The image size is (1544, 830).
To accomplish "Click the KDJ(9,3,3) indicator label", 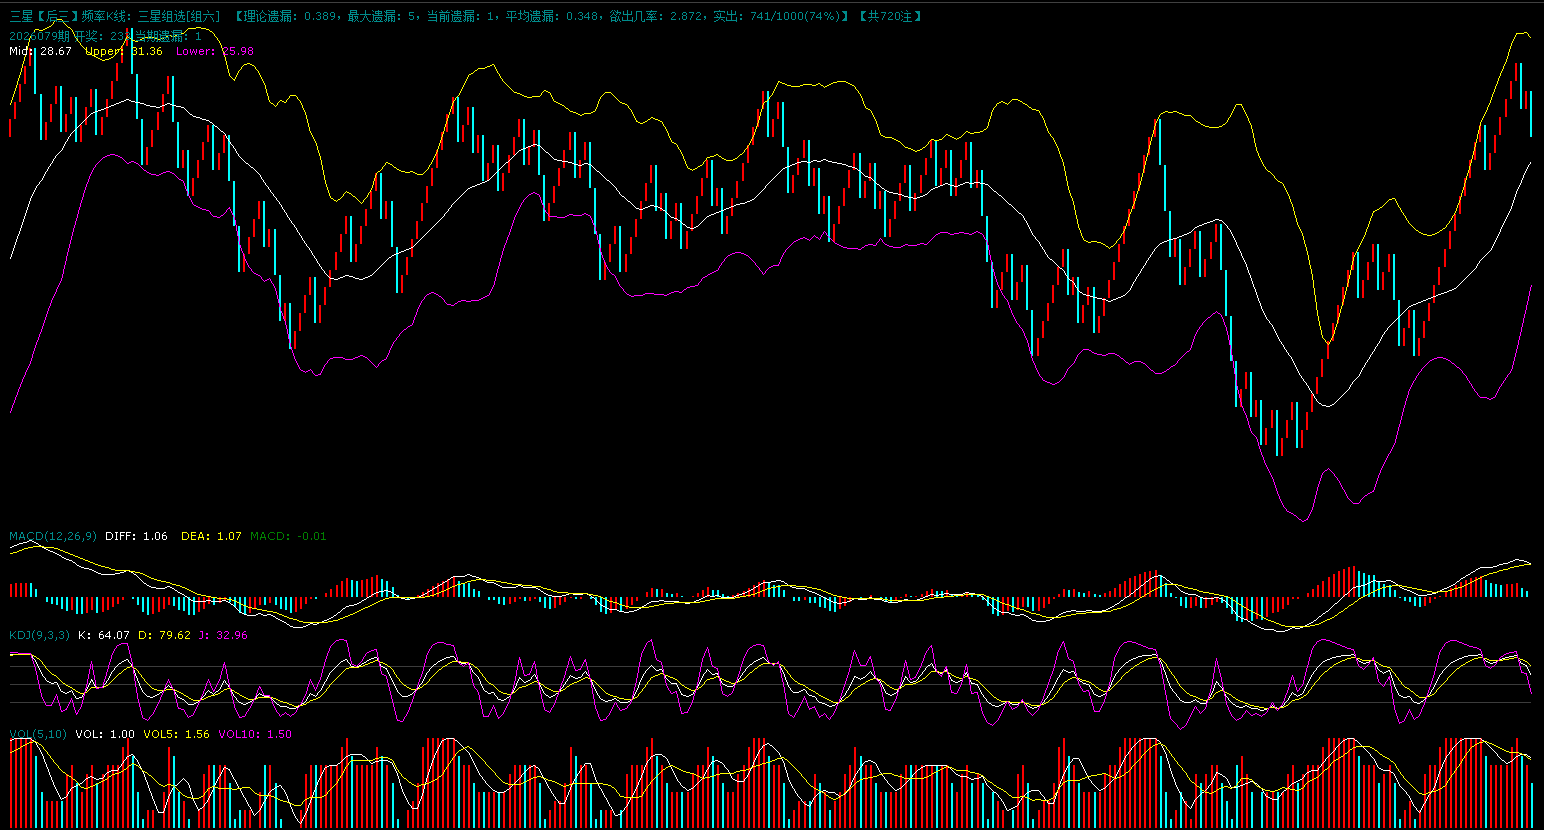I will coord(39,635).
